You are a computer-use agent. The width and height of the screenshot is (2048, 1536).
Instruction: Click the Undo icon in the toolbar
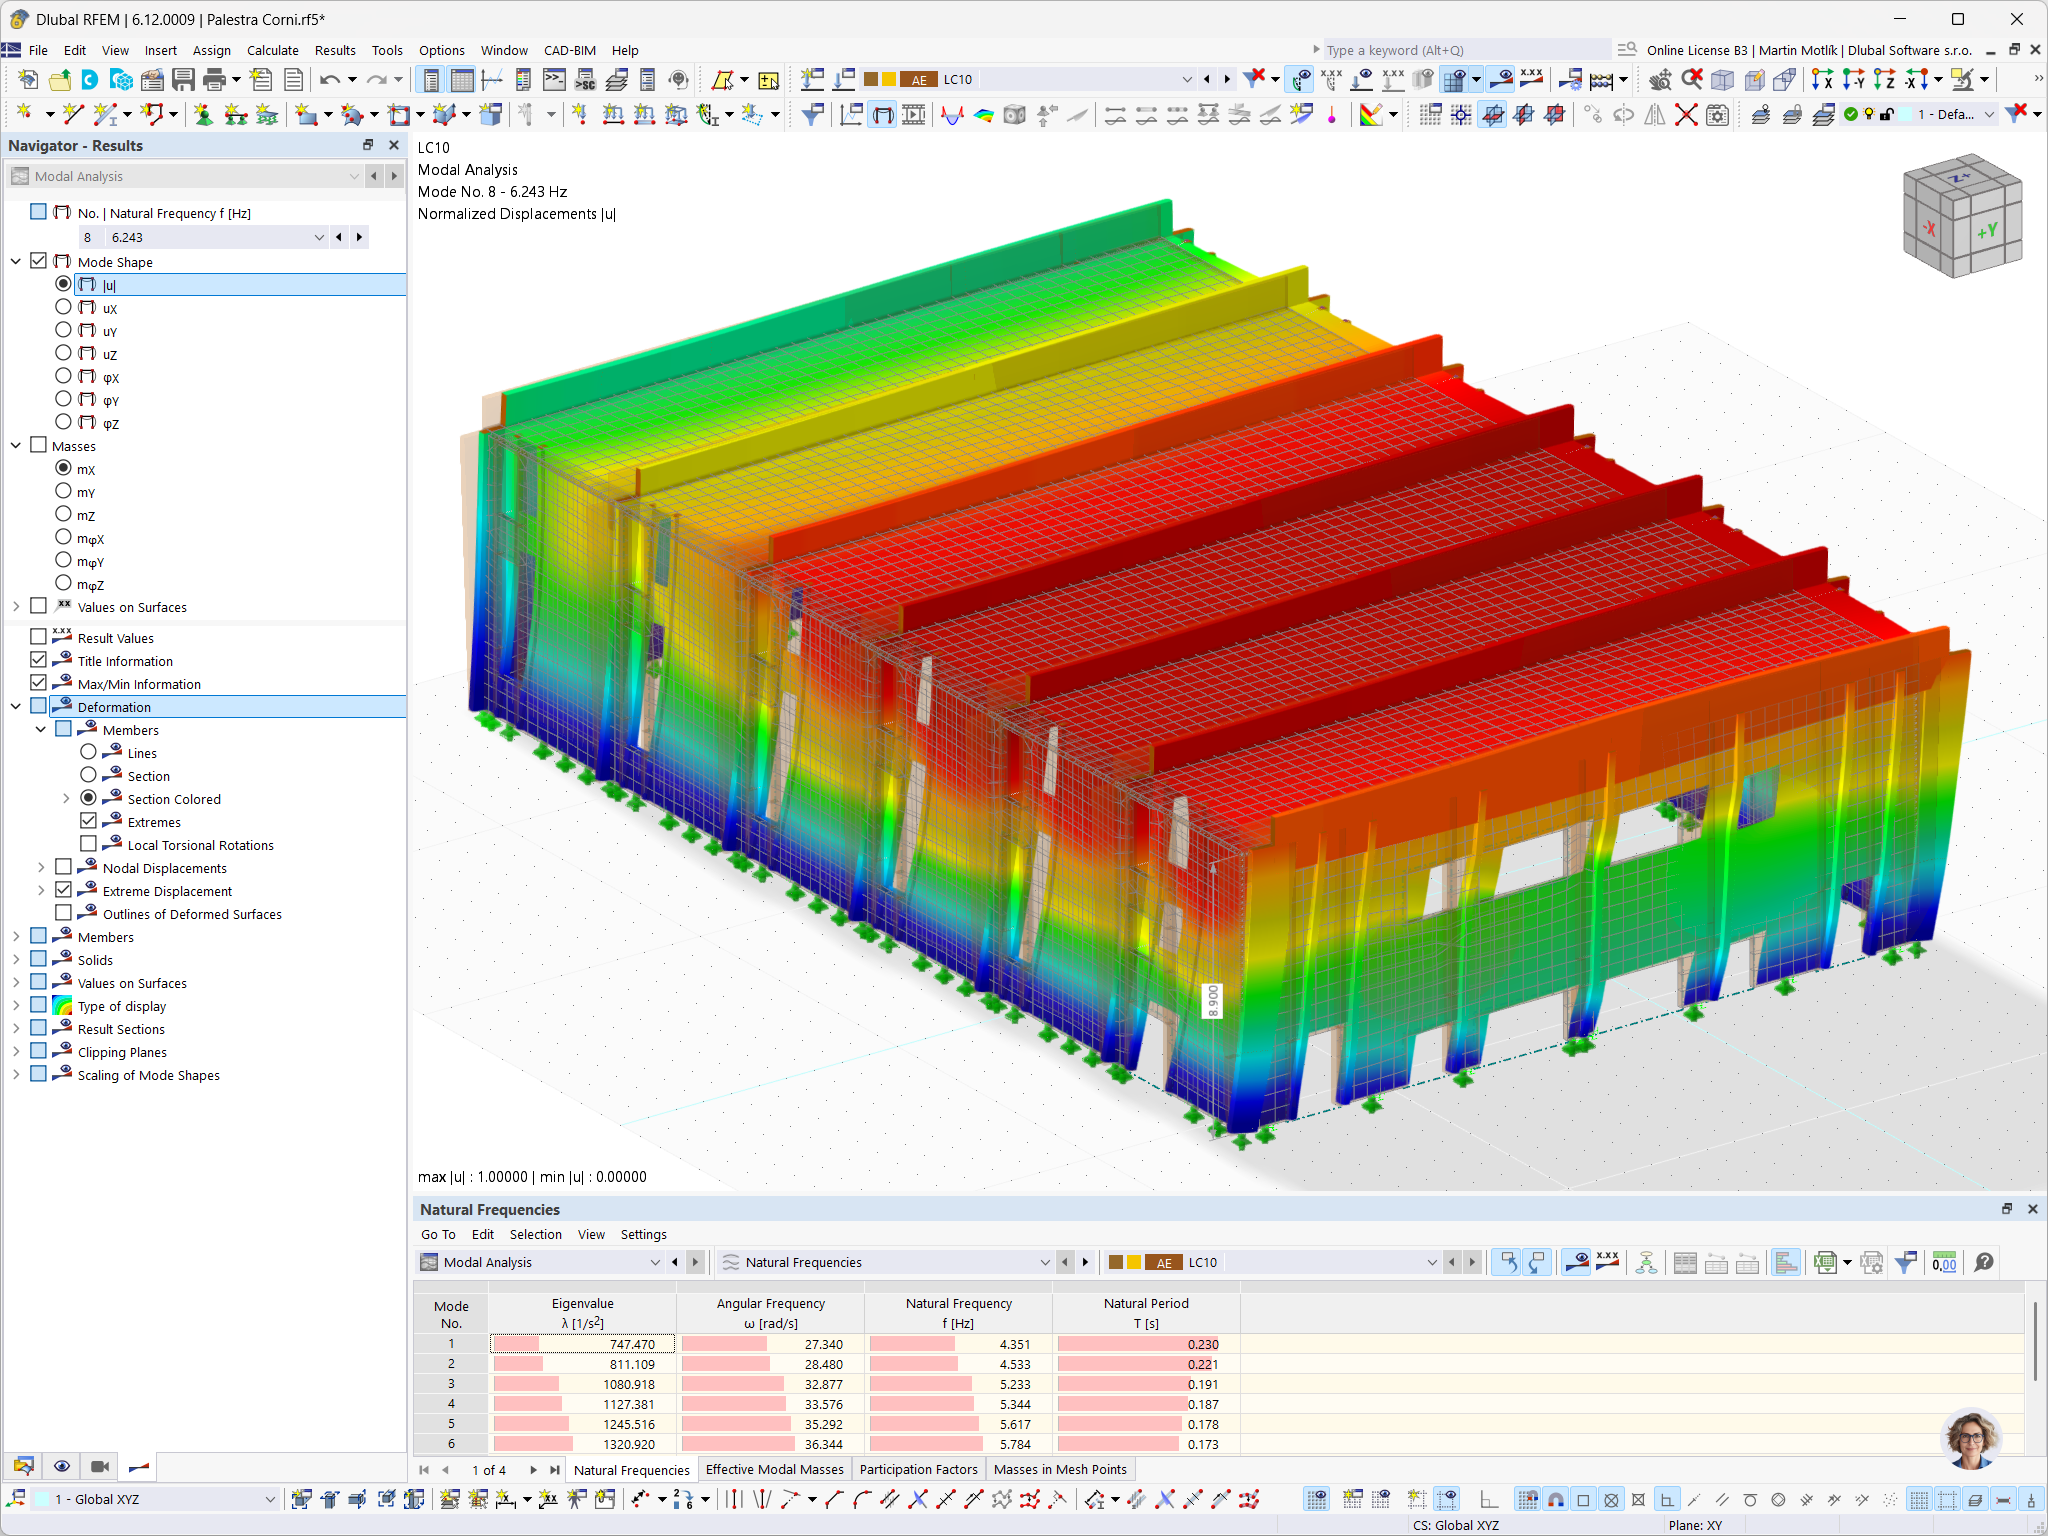330,80
